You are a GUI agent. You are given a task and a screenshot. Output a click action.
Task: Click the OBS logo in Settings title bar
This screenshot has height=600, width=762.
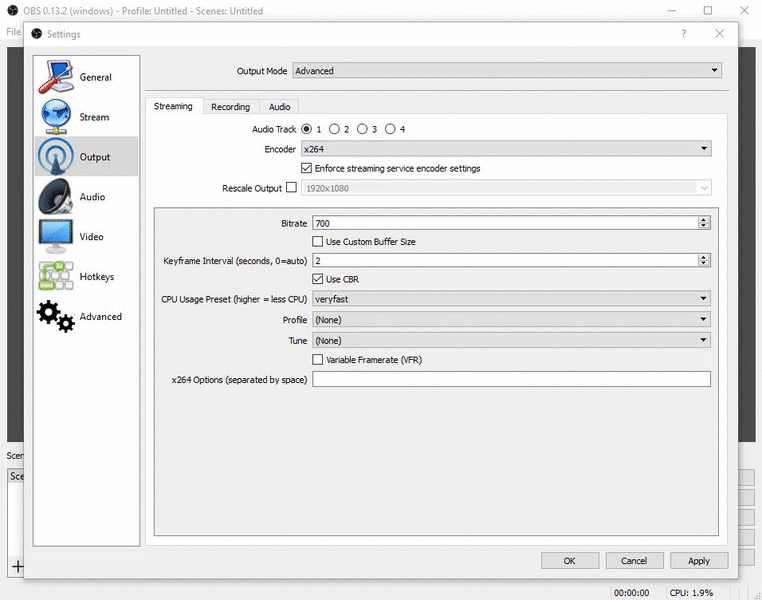click(x=36, y=34)
